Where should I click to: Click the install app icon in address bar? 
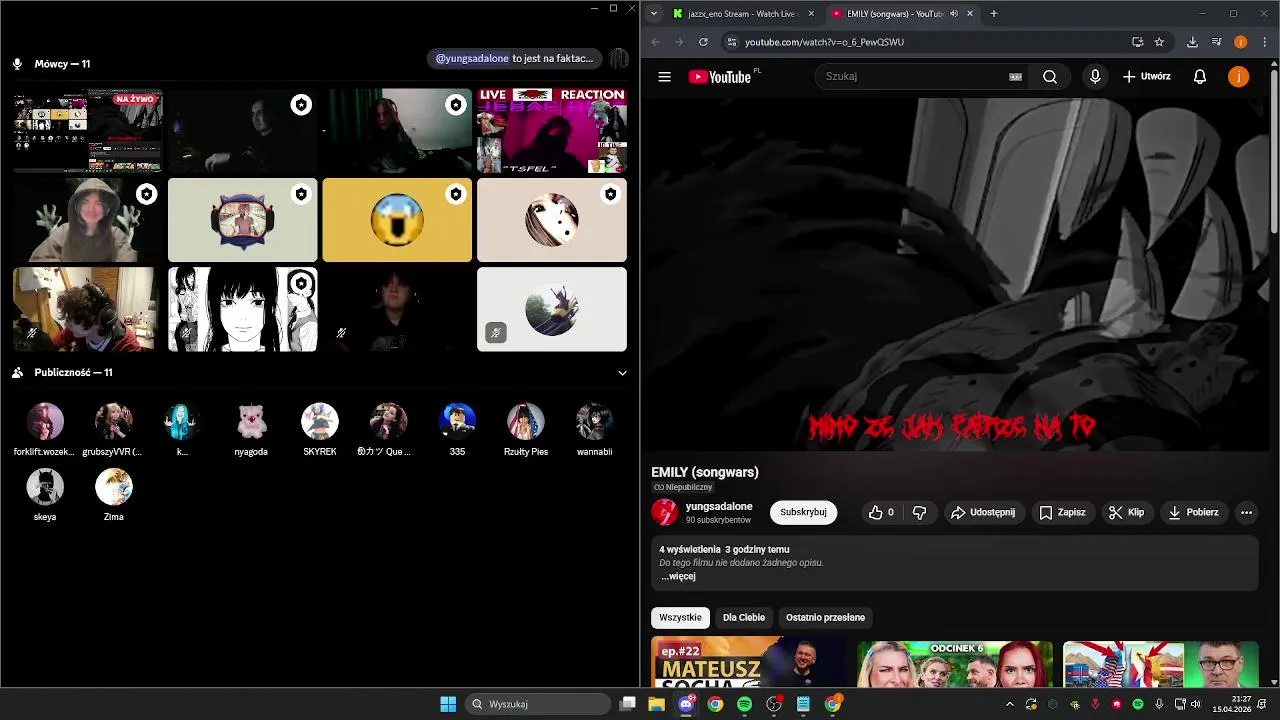[x=1137, y=42]
